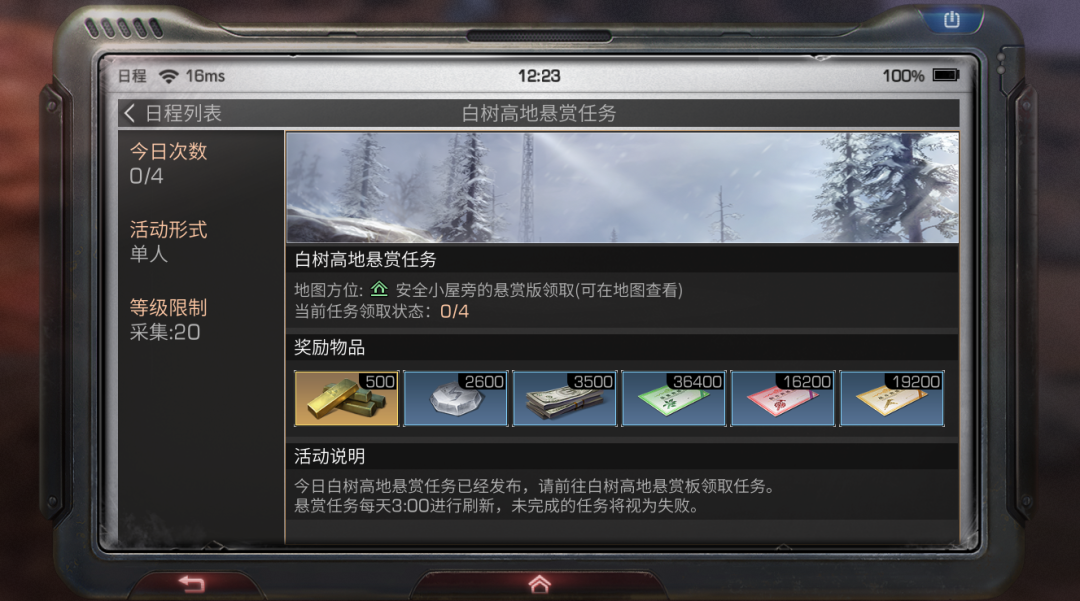Click the 等级限制 采集:20 entry
Viewport: 1080px width, 601px height.
click(x=169, y=319)
